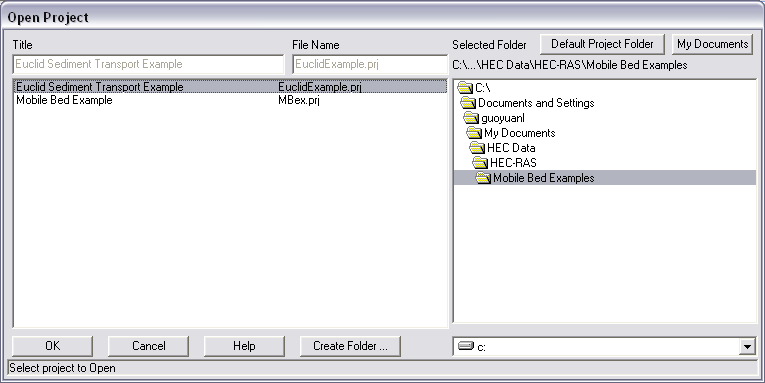Click the Documents and Settings folder icon

tap(468, 103)
